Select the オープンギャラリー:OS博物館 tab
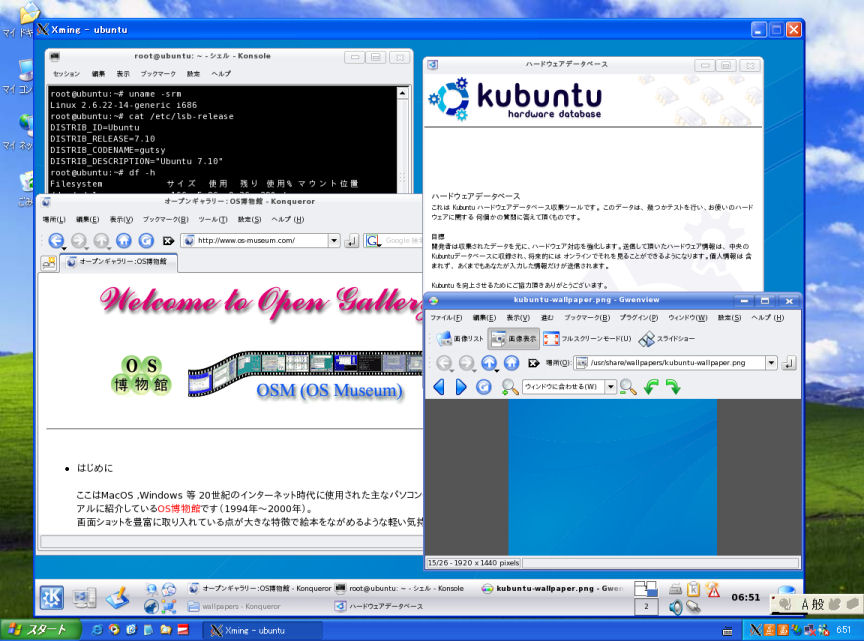Screen dimensions: 864x641 click(118, 262)
